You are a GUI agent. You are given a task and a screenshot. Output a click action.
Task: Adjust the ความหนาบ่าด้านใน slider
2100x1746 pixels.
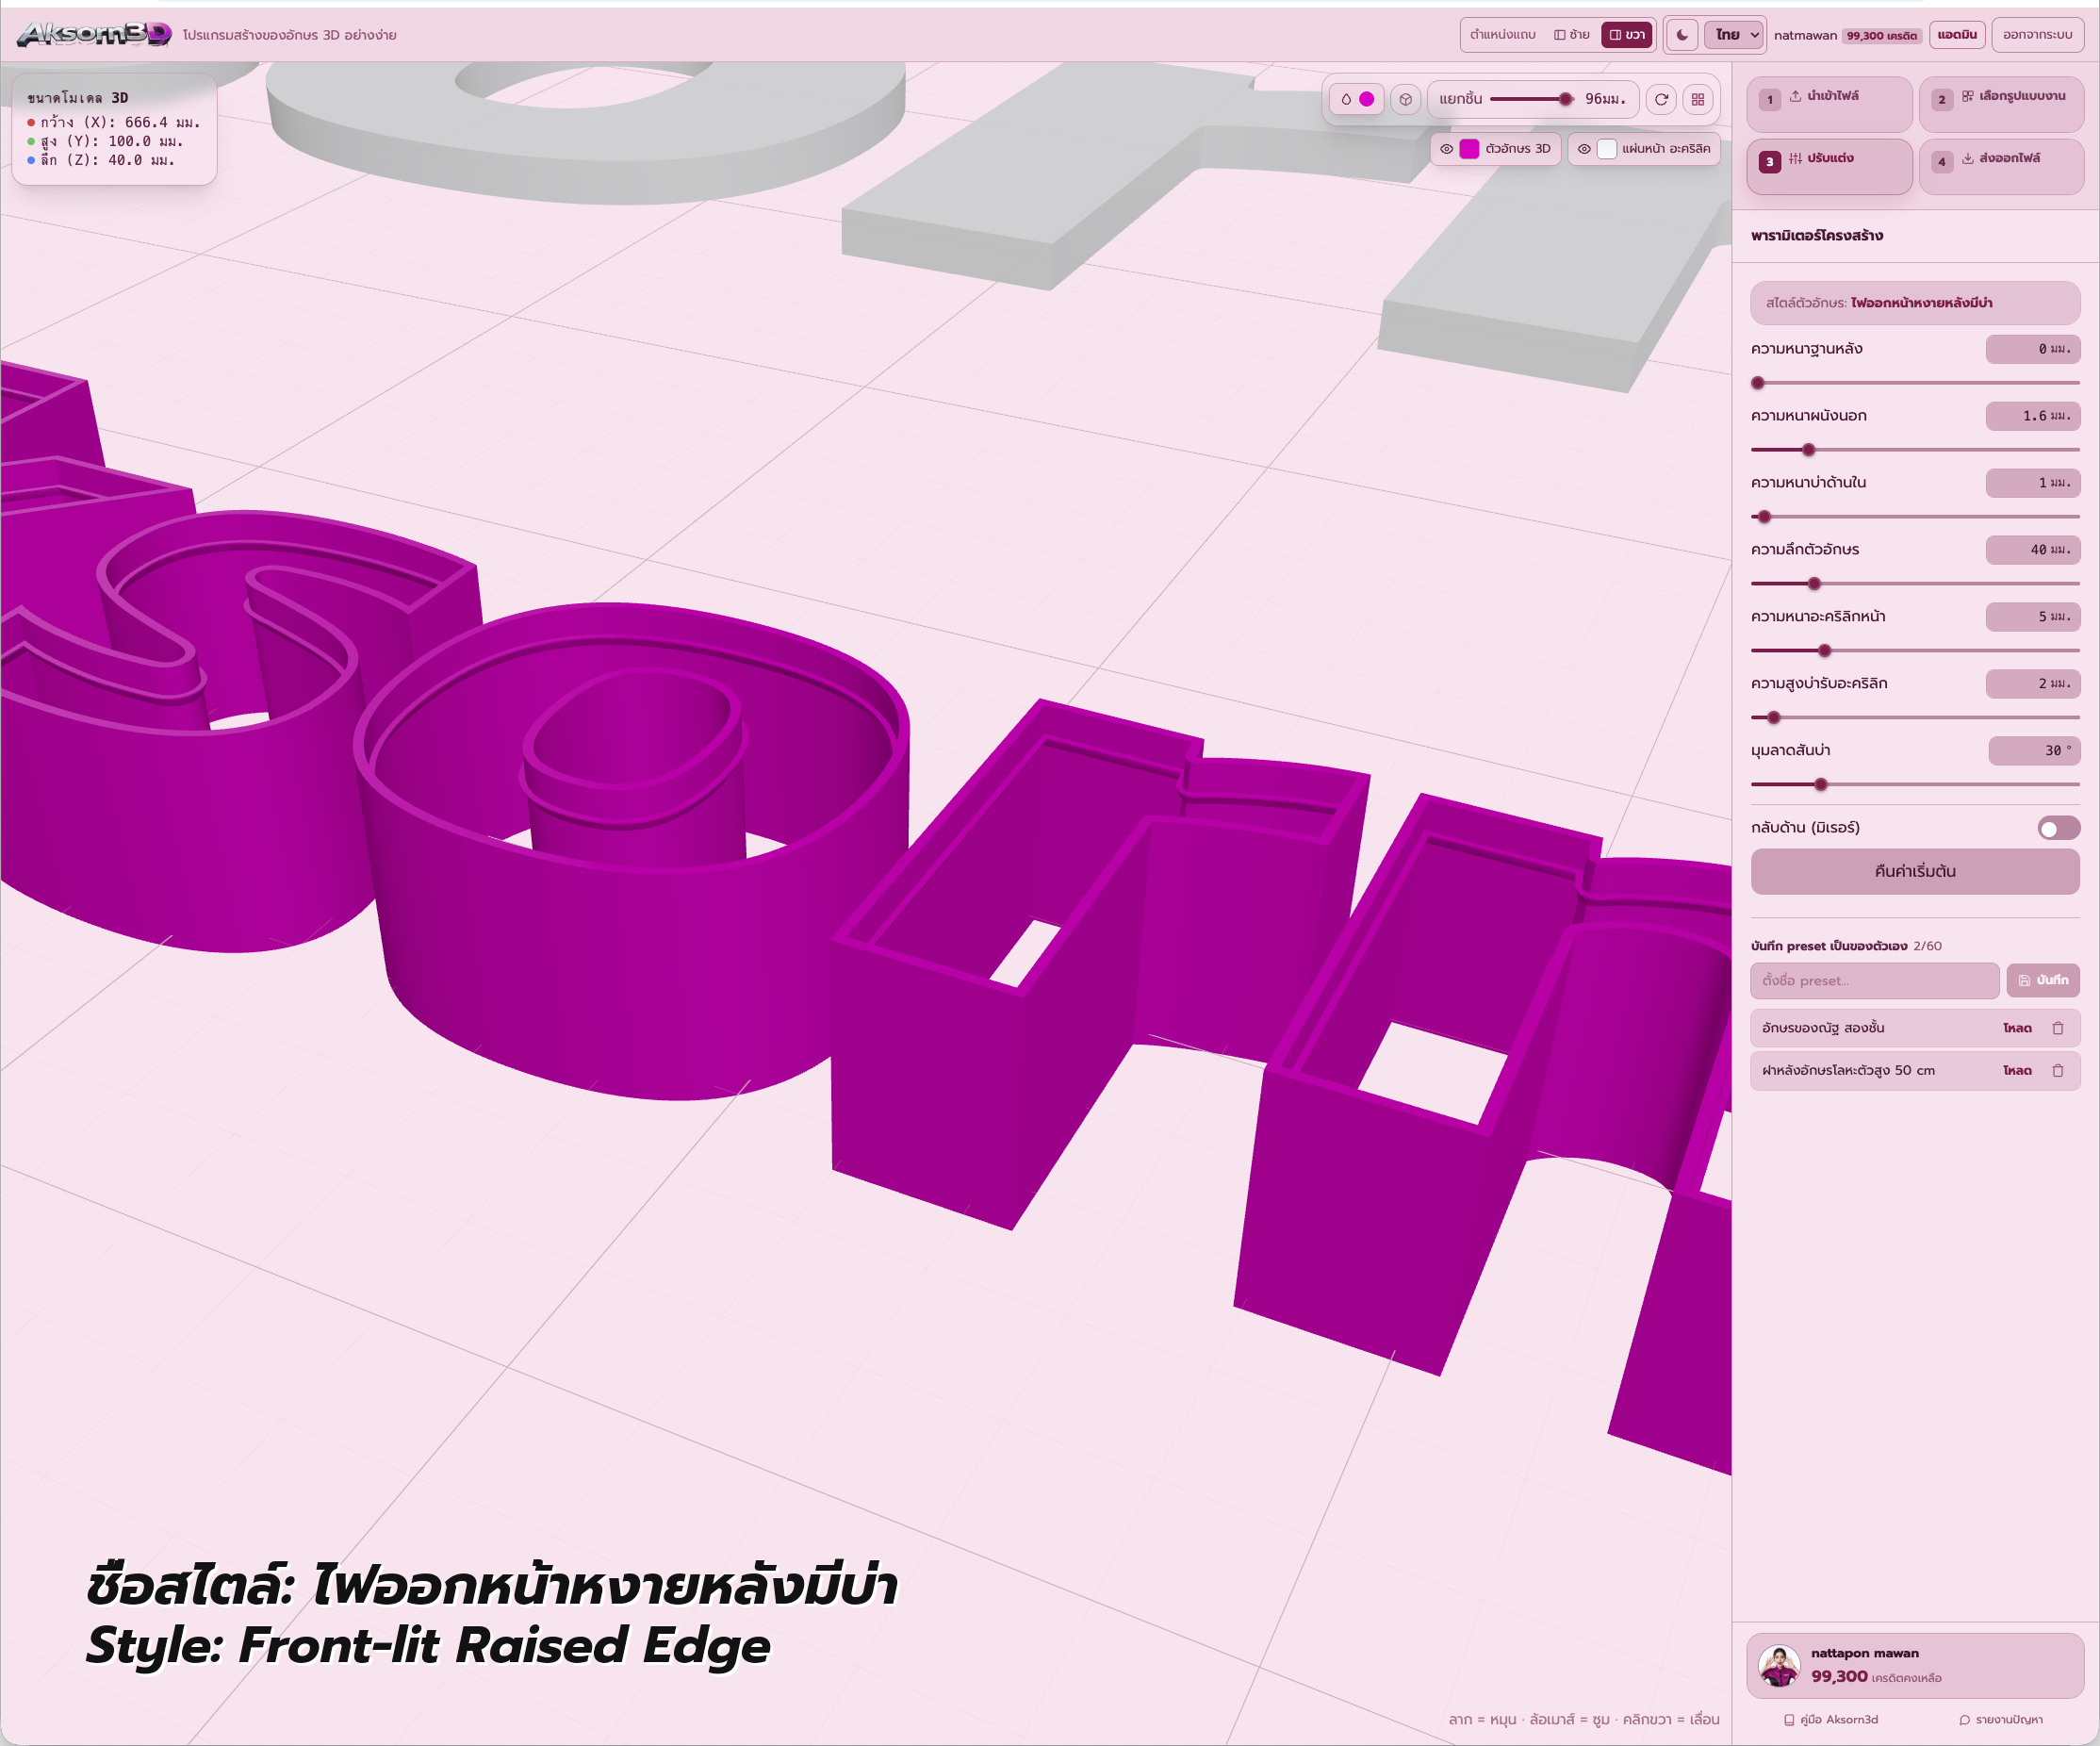pyautogui.click(x=1914, y=517)
